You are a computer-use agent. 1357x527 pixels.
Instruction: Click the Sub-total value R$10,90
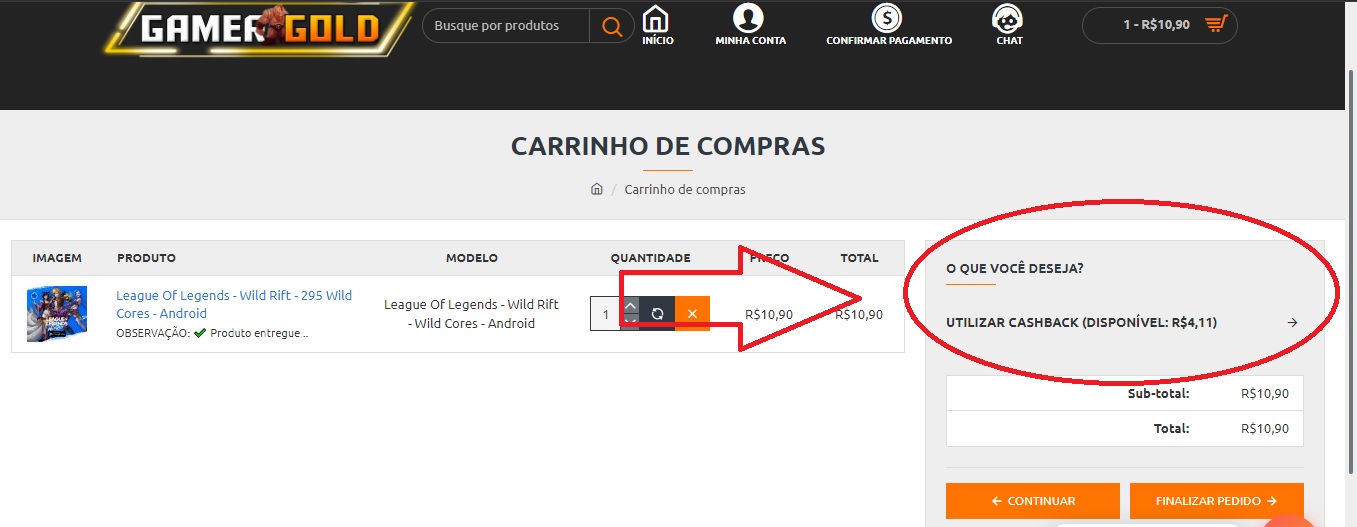click(1265, 394)
